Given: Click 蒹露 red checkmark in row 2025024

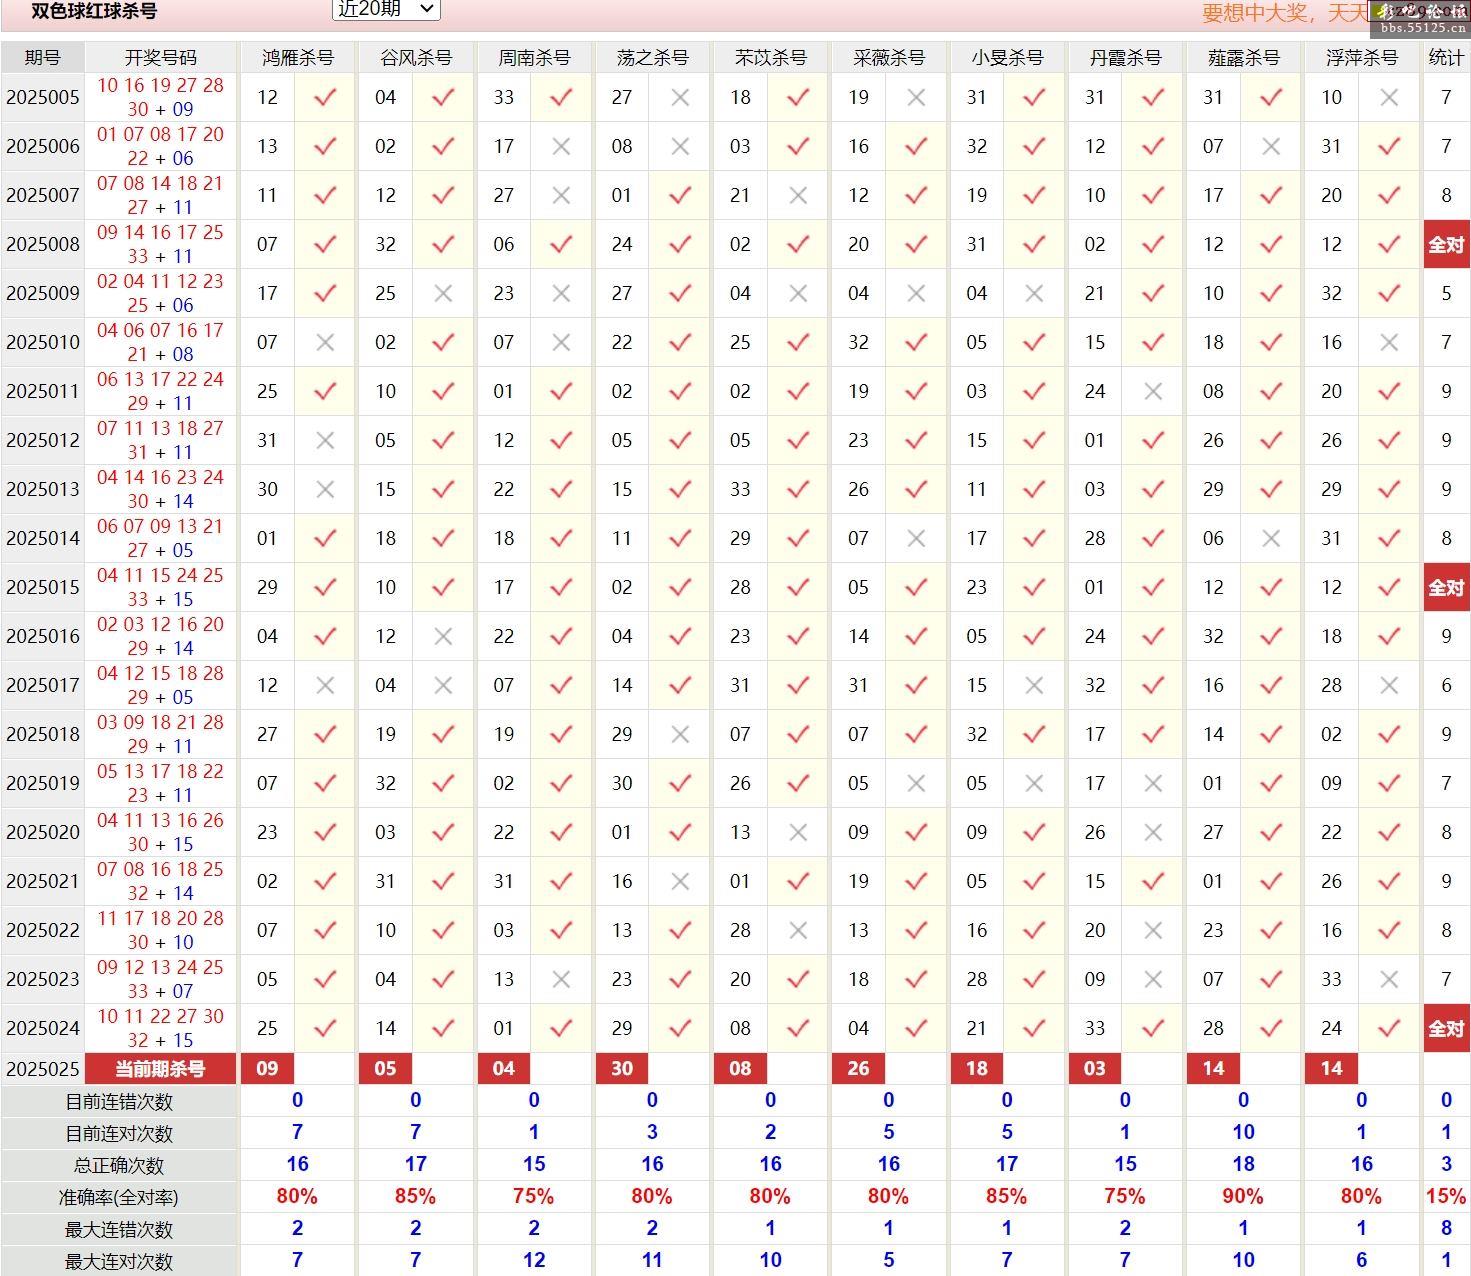Looking at the screenshot, I should [x=1271, y=1028].
